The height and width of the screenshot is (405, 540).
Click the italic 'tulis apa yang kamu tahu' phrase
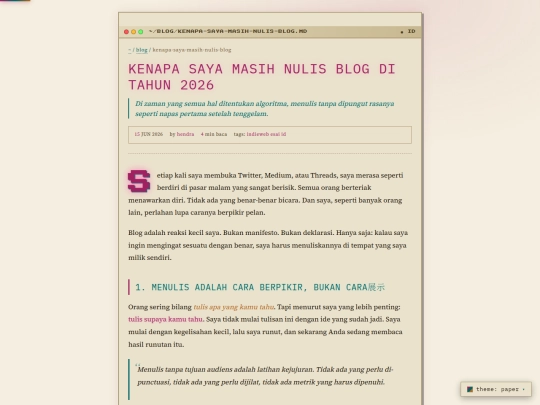[x=234, y=307]
